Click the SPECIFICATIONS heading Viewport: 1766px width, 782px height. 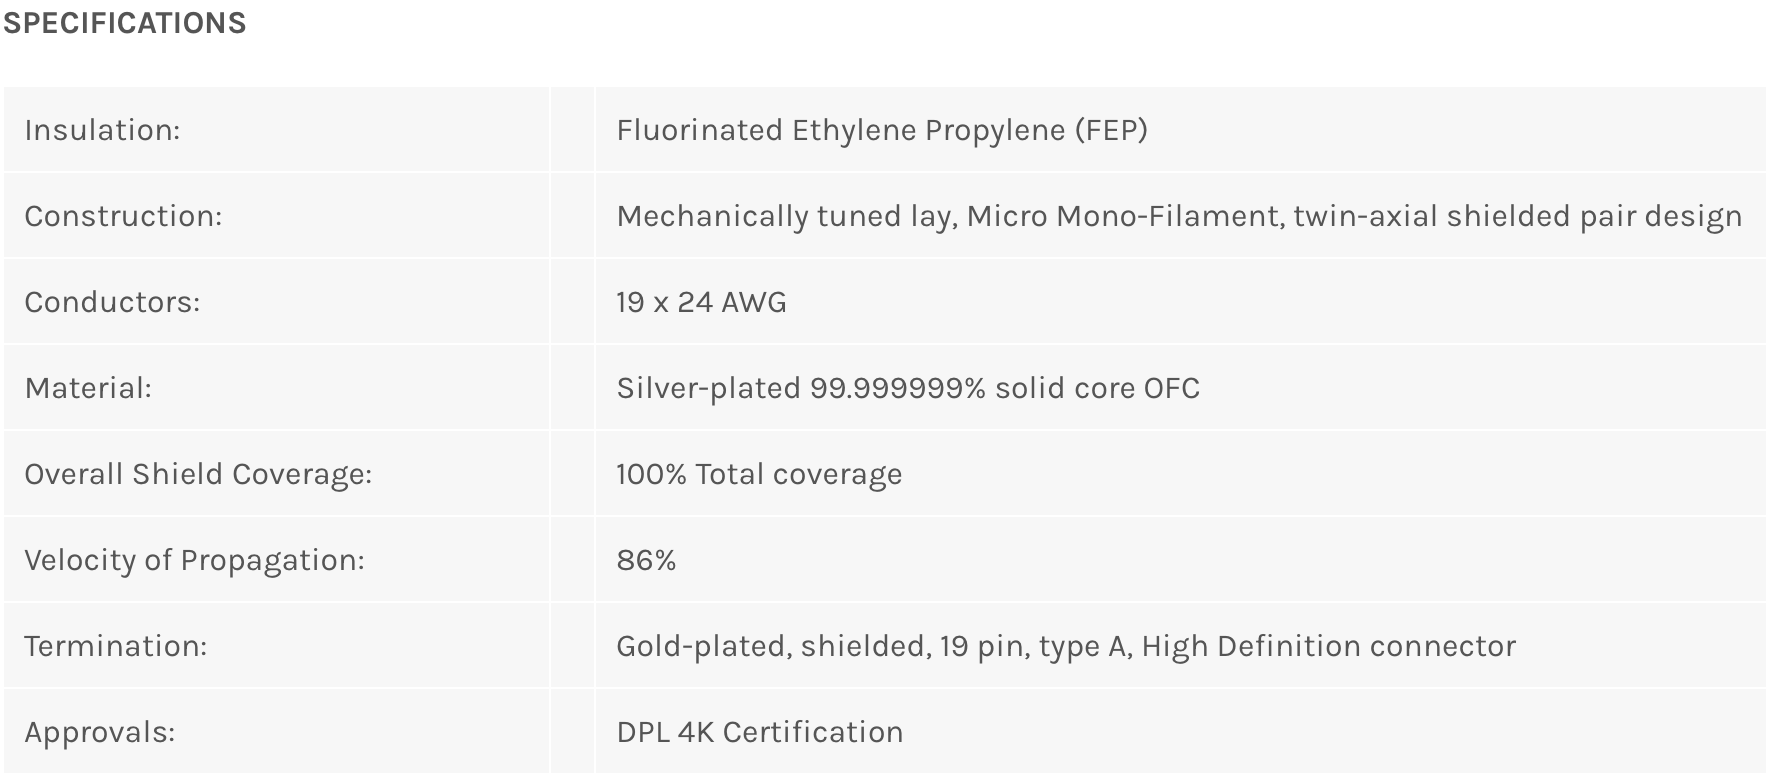point(125,23)
